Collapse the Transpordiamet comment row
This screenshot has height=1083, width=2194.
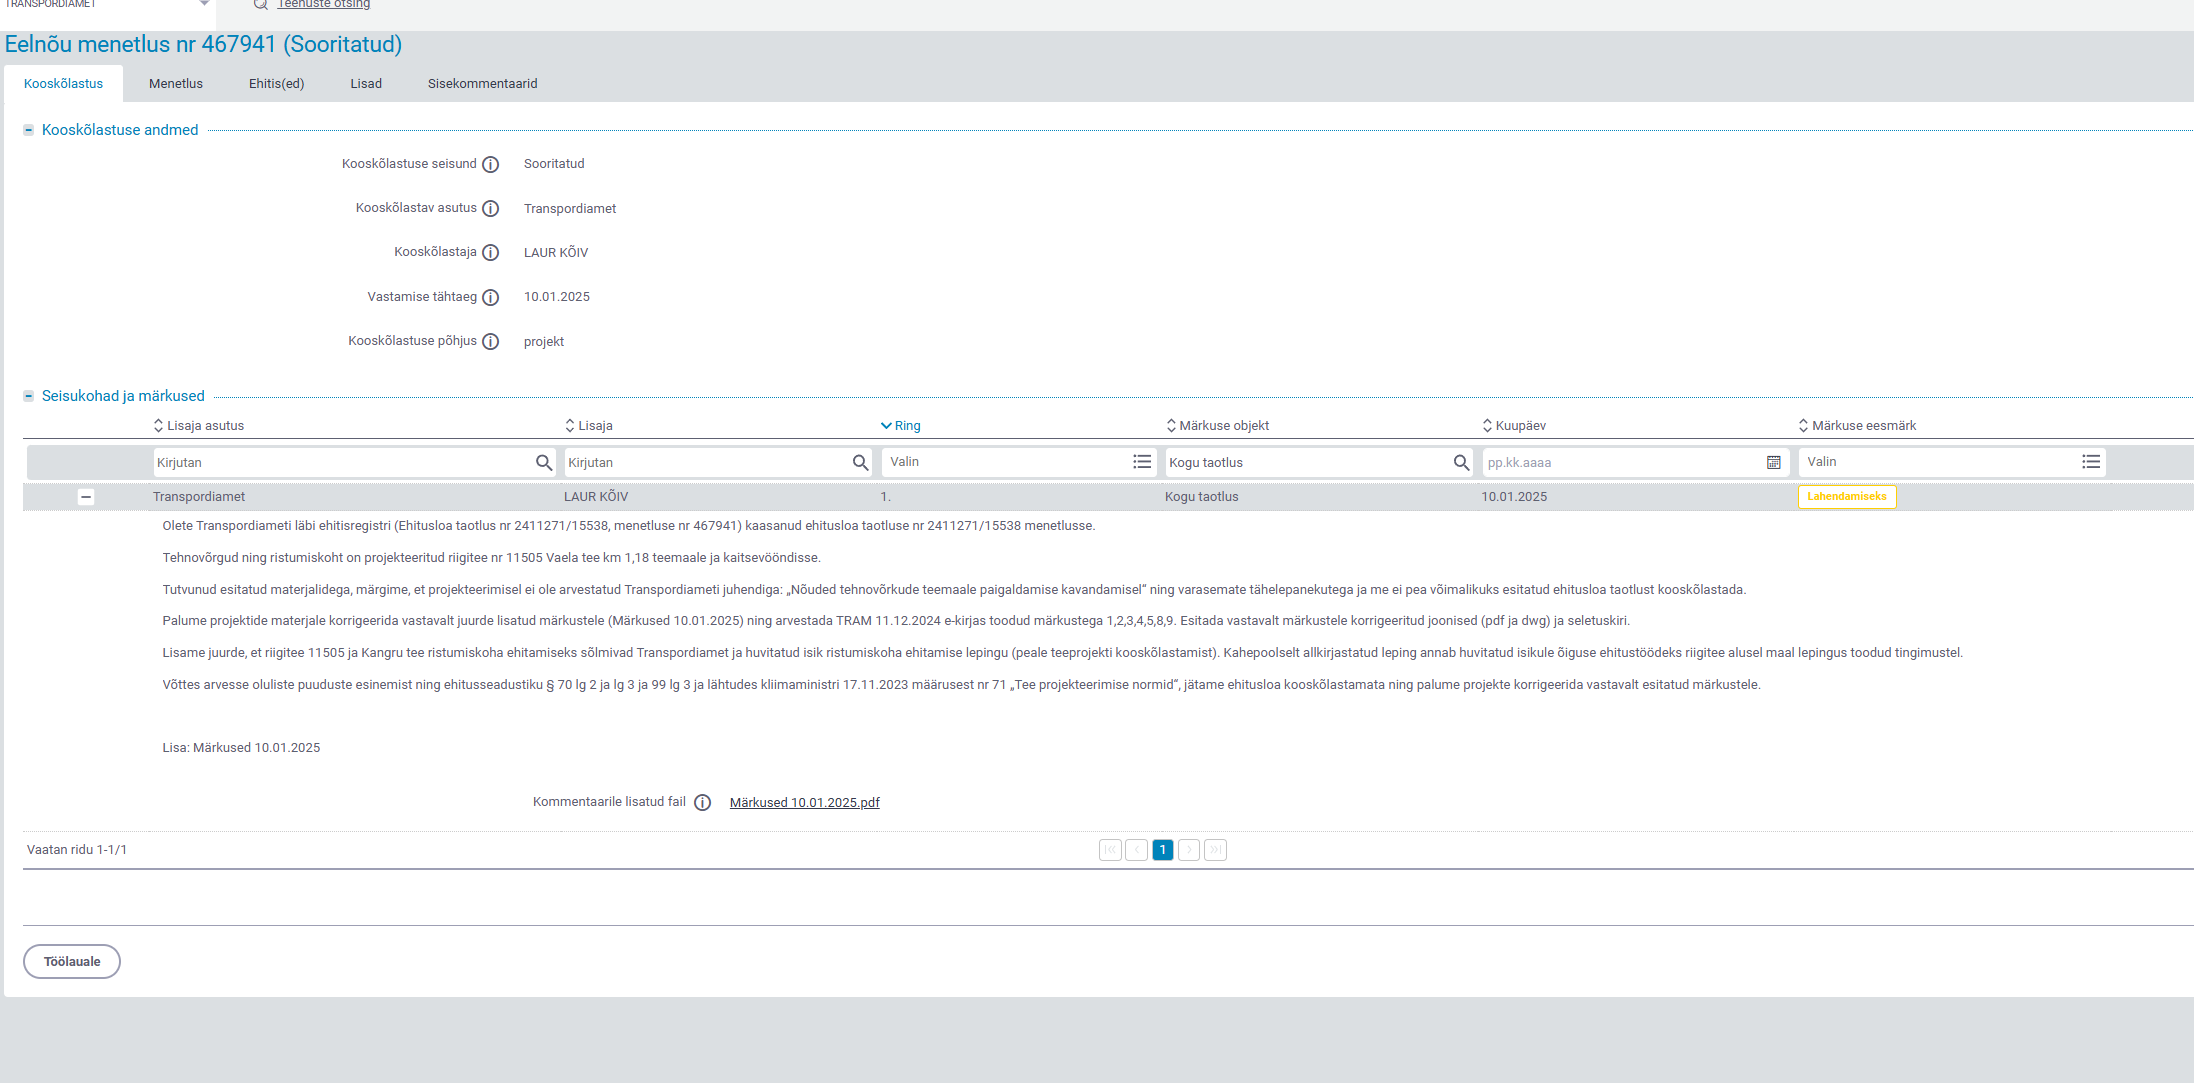(86, 497)
